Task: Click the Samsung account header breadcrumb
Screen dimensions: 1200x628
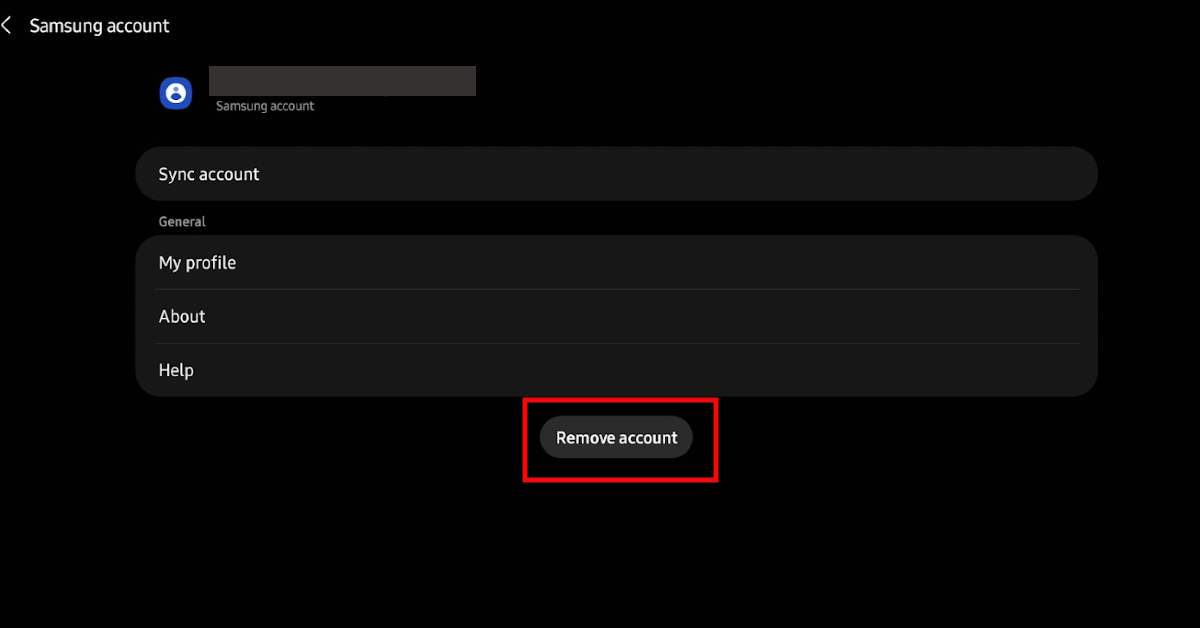Action: [x=100, y=24]
